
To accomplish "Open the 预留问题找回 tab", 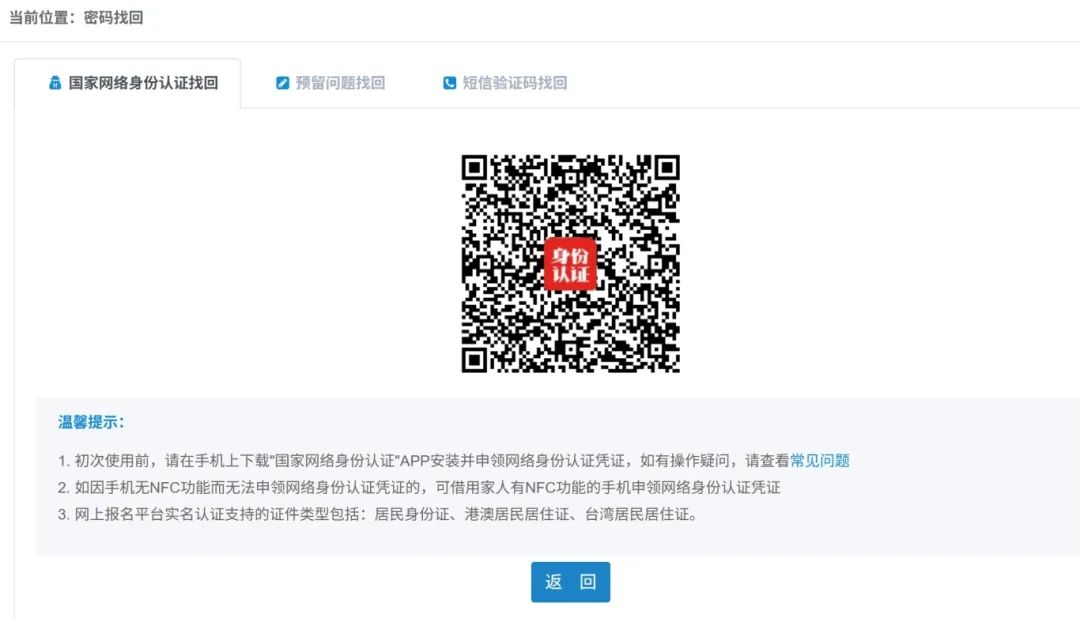I will tap(340, 83).
